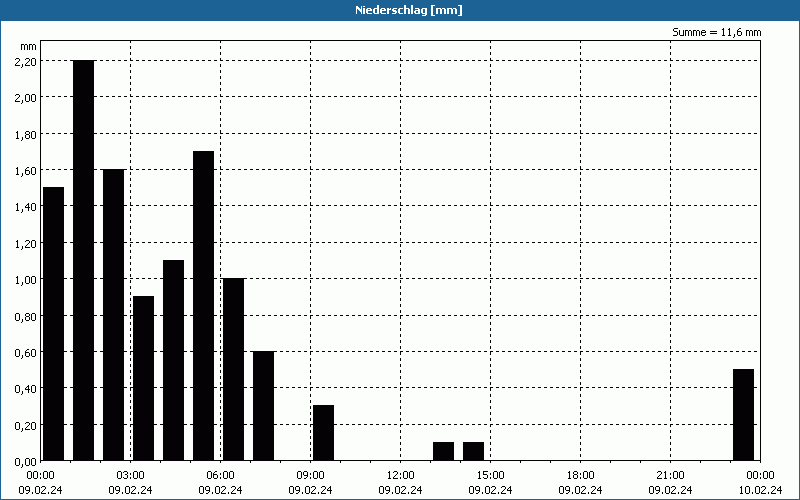
Task: Click the 1,20 y-axis label
Action: click(26, 244)
